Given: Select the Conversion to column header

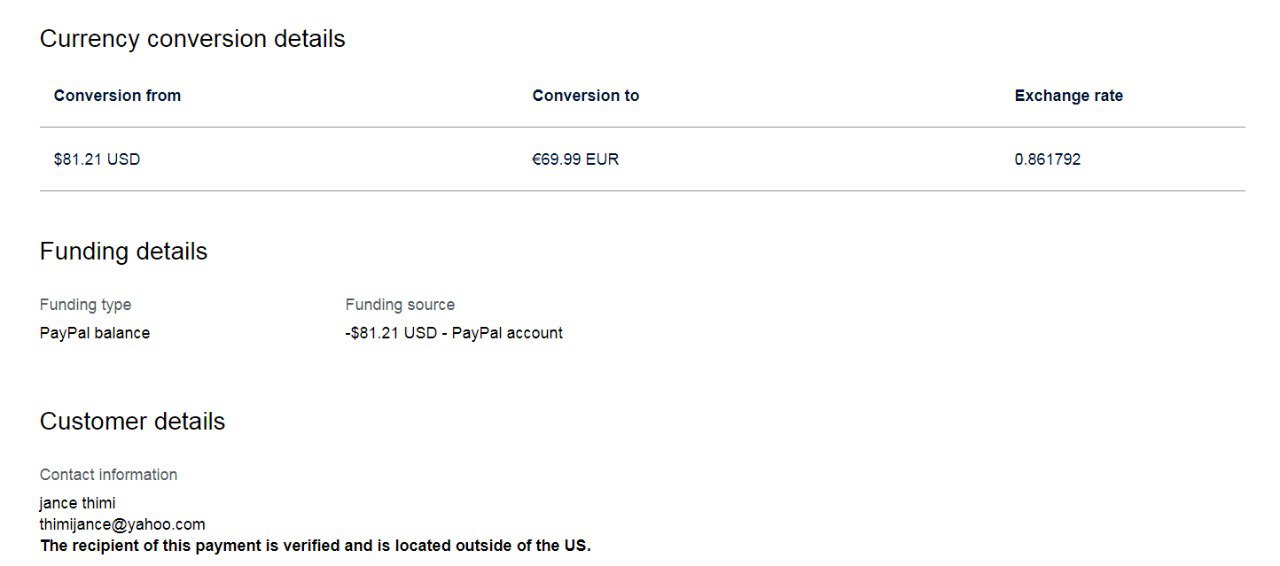Looking at the screenshot, I should (x=585, y=96).
